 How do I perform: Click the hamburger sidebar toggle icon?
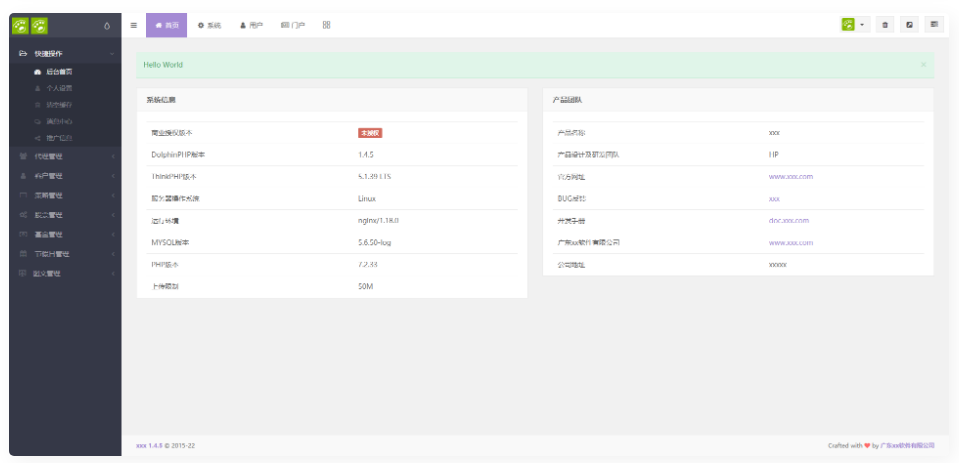pyautogui.click(x=134, y=25)
